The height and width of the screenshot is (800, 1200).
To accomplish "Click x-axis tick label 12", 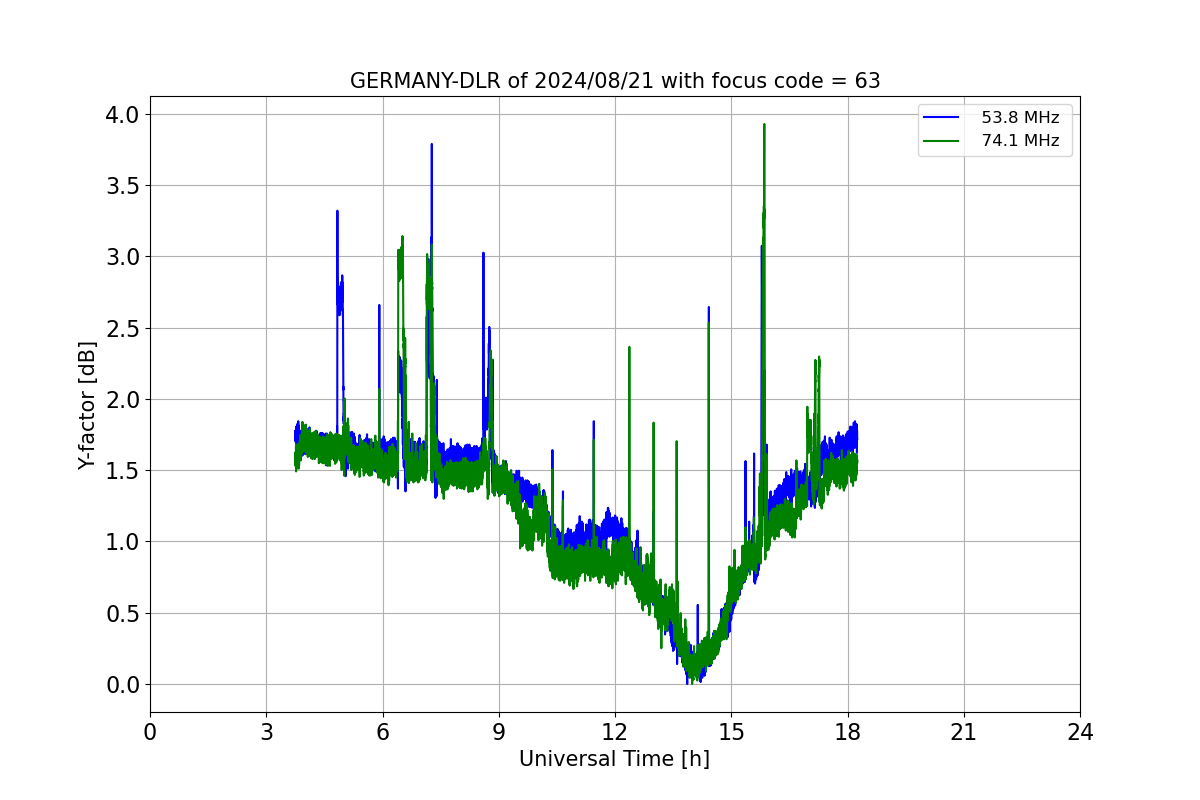I will tap(615, 732).
